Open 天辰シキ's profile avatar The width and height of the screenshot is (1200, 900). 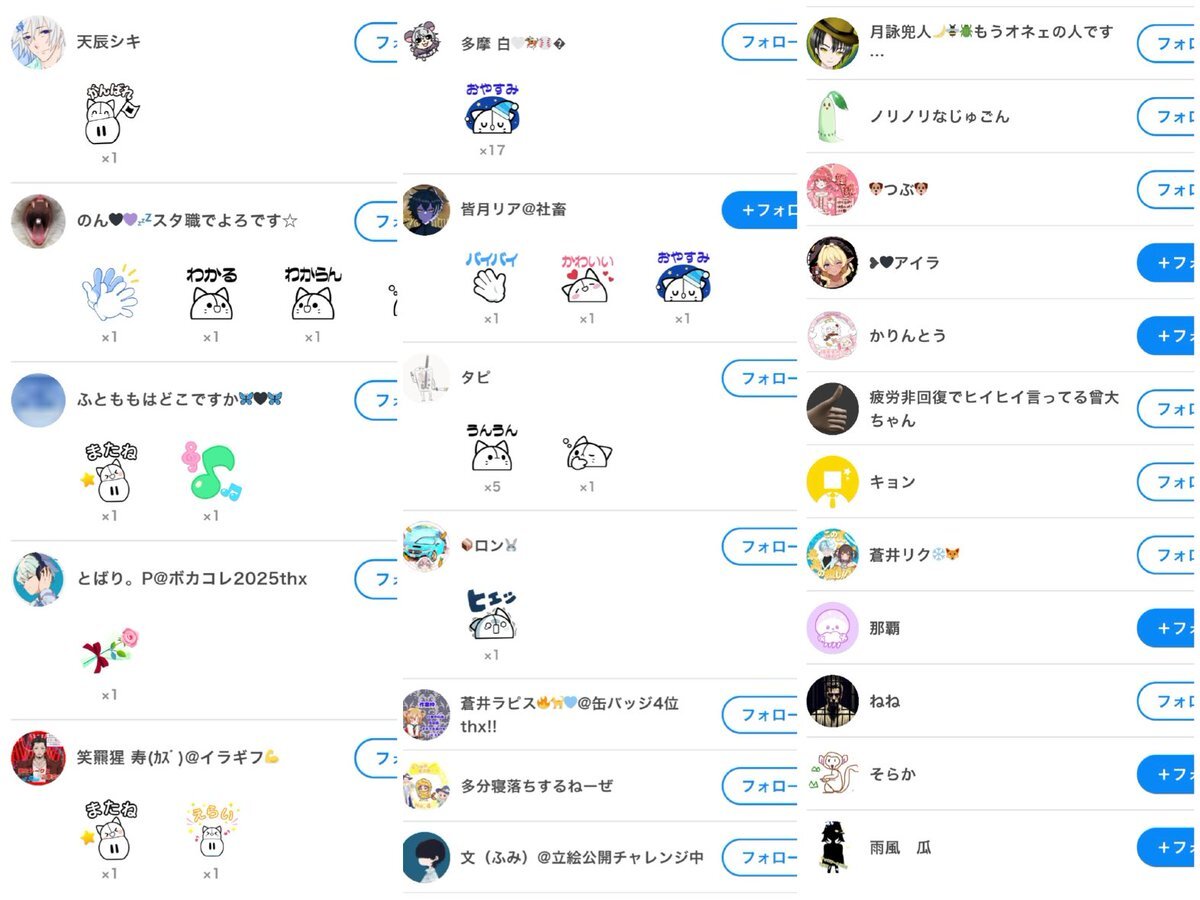click(x=38, y=42)
